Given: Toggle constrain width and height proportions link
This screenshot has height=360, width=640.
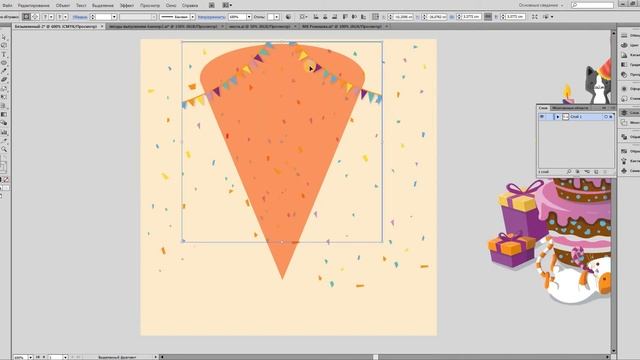Looking at the screenshot, I should point(488,17).
